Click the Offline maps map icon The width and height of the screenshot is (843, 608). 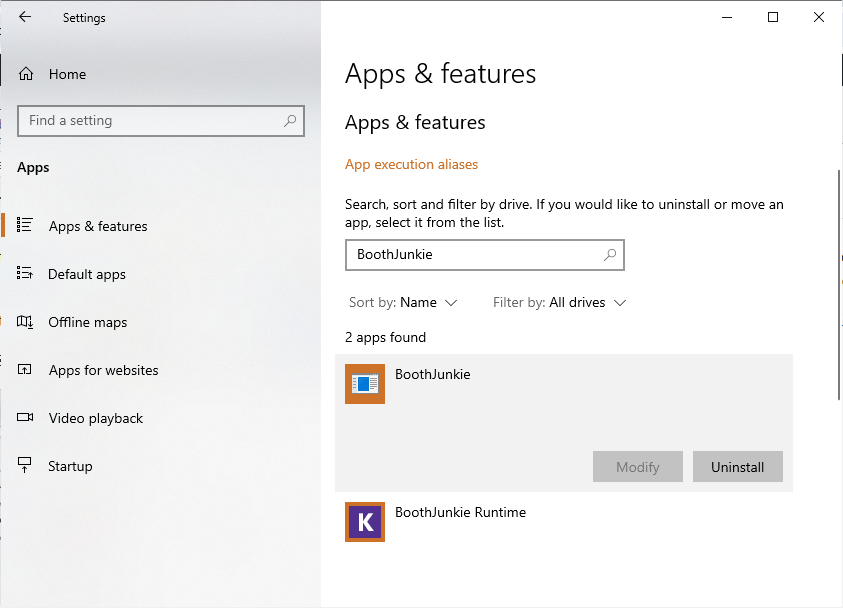[x=25, y=321]
